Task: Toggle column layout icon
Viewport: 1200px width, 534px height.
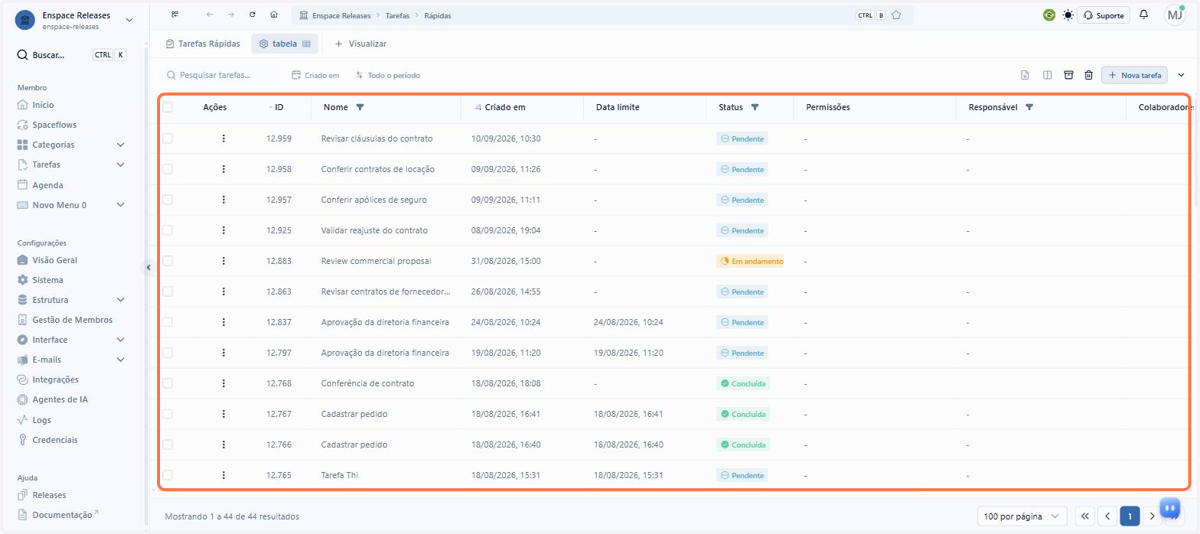Action: coord(1047,75)
